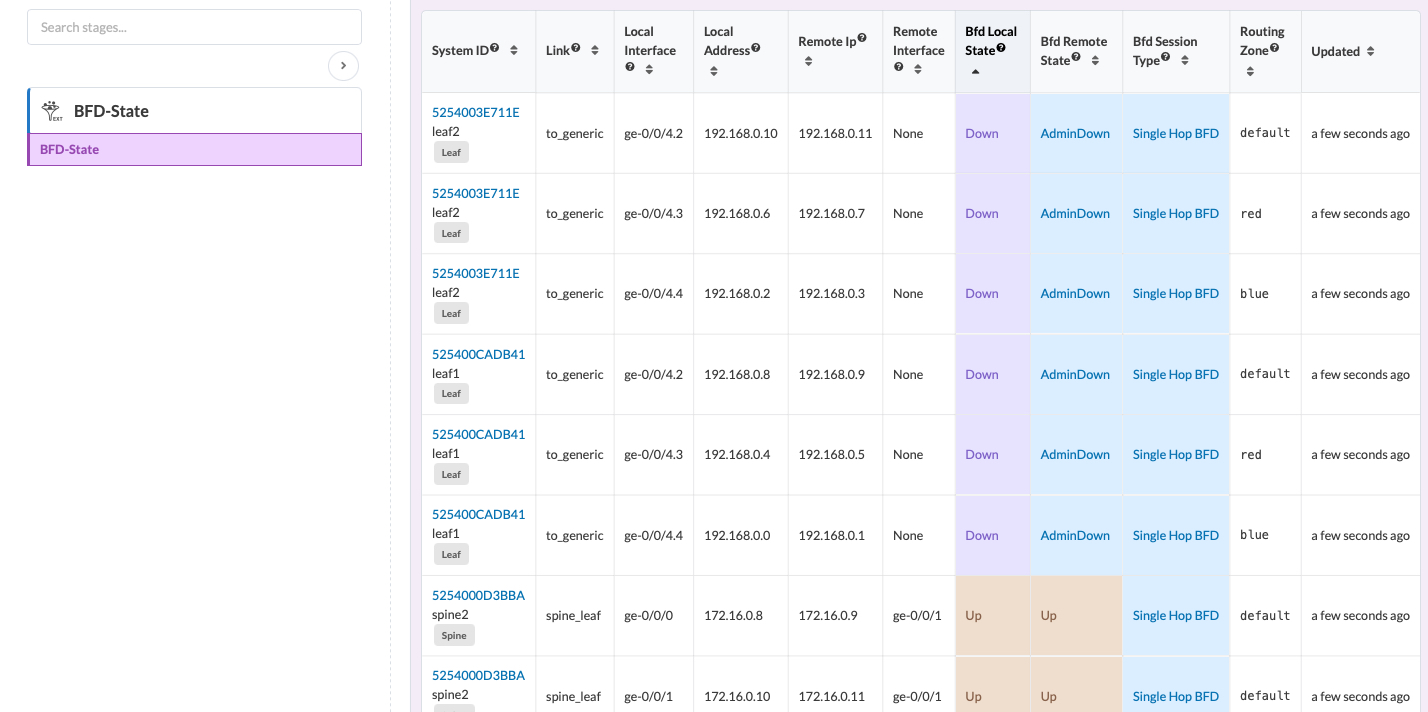
Task: Sort table by Updated column arrows
Action: click(x=1370, y=51)
